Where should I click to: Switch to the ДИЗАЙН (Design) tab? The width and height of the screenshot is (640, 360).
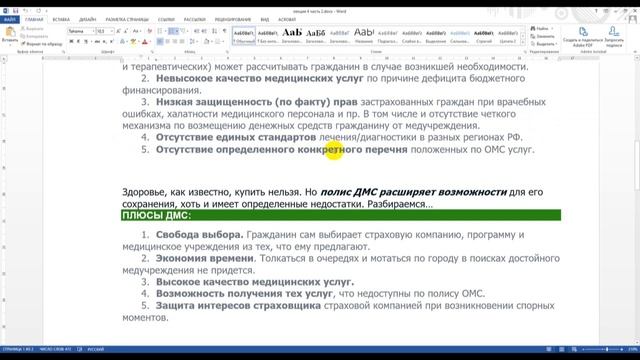(x=87, y=19)
